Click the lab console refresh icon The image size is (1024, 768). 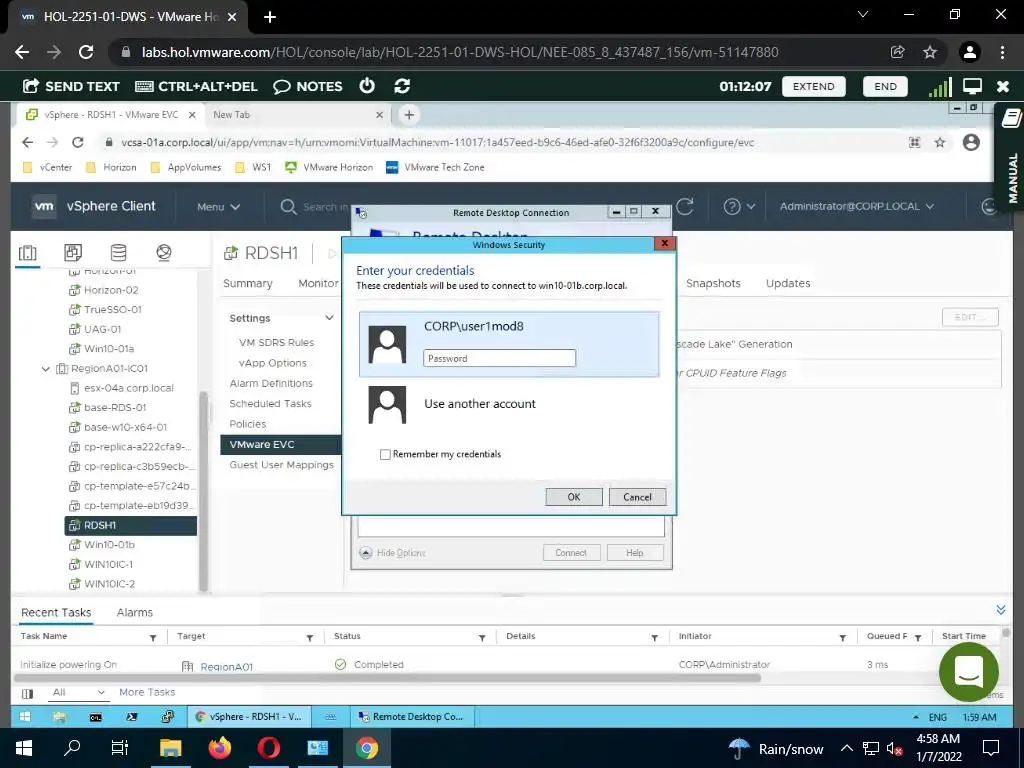tap(402, 86)
